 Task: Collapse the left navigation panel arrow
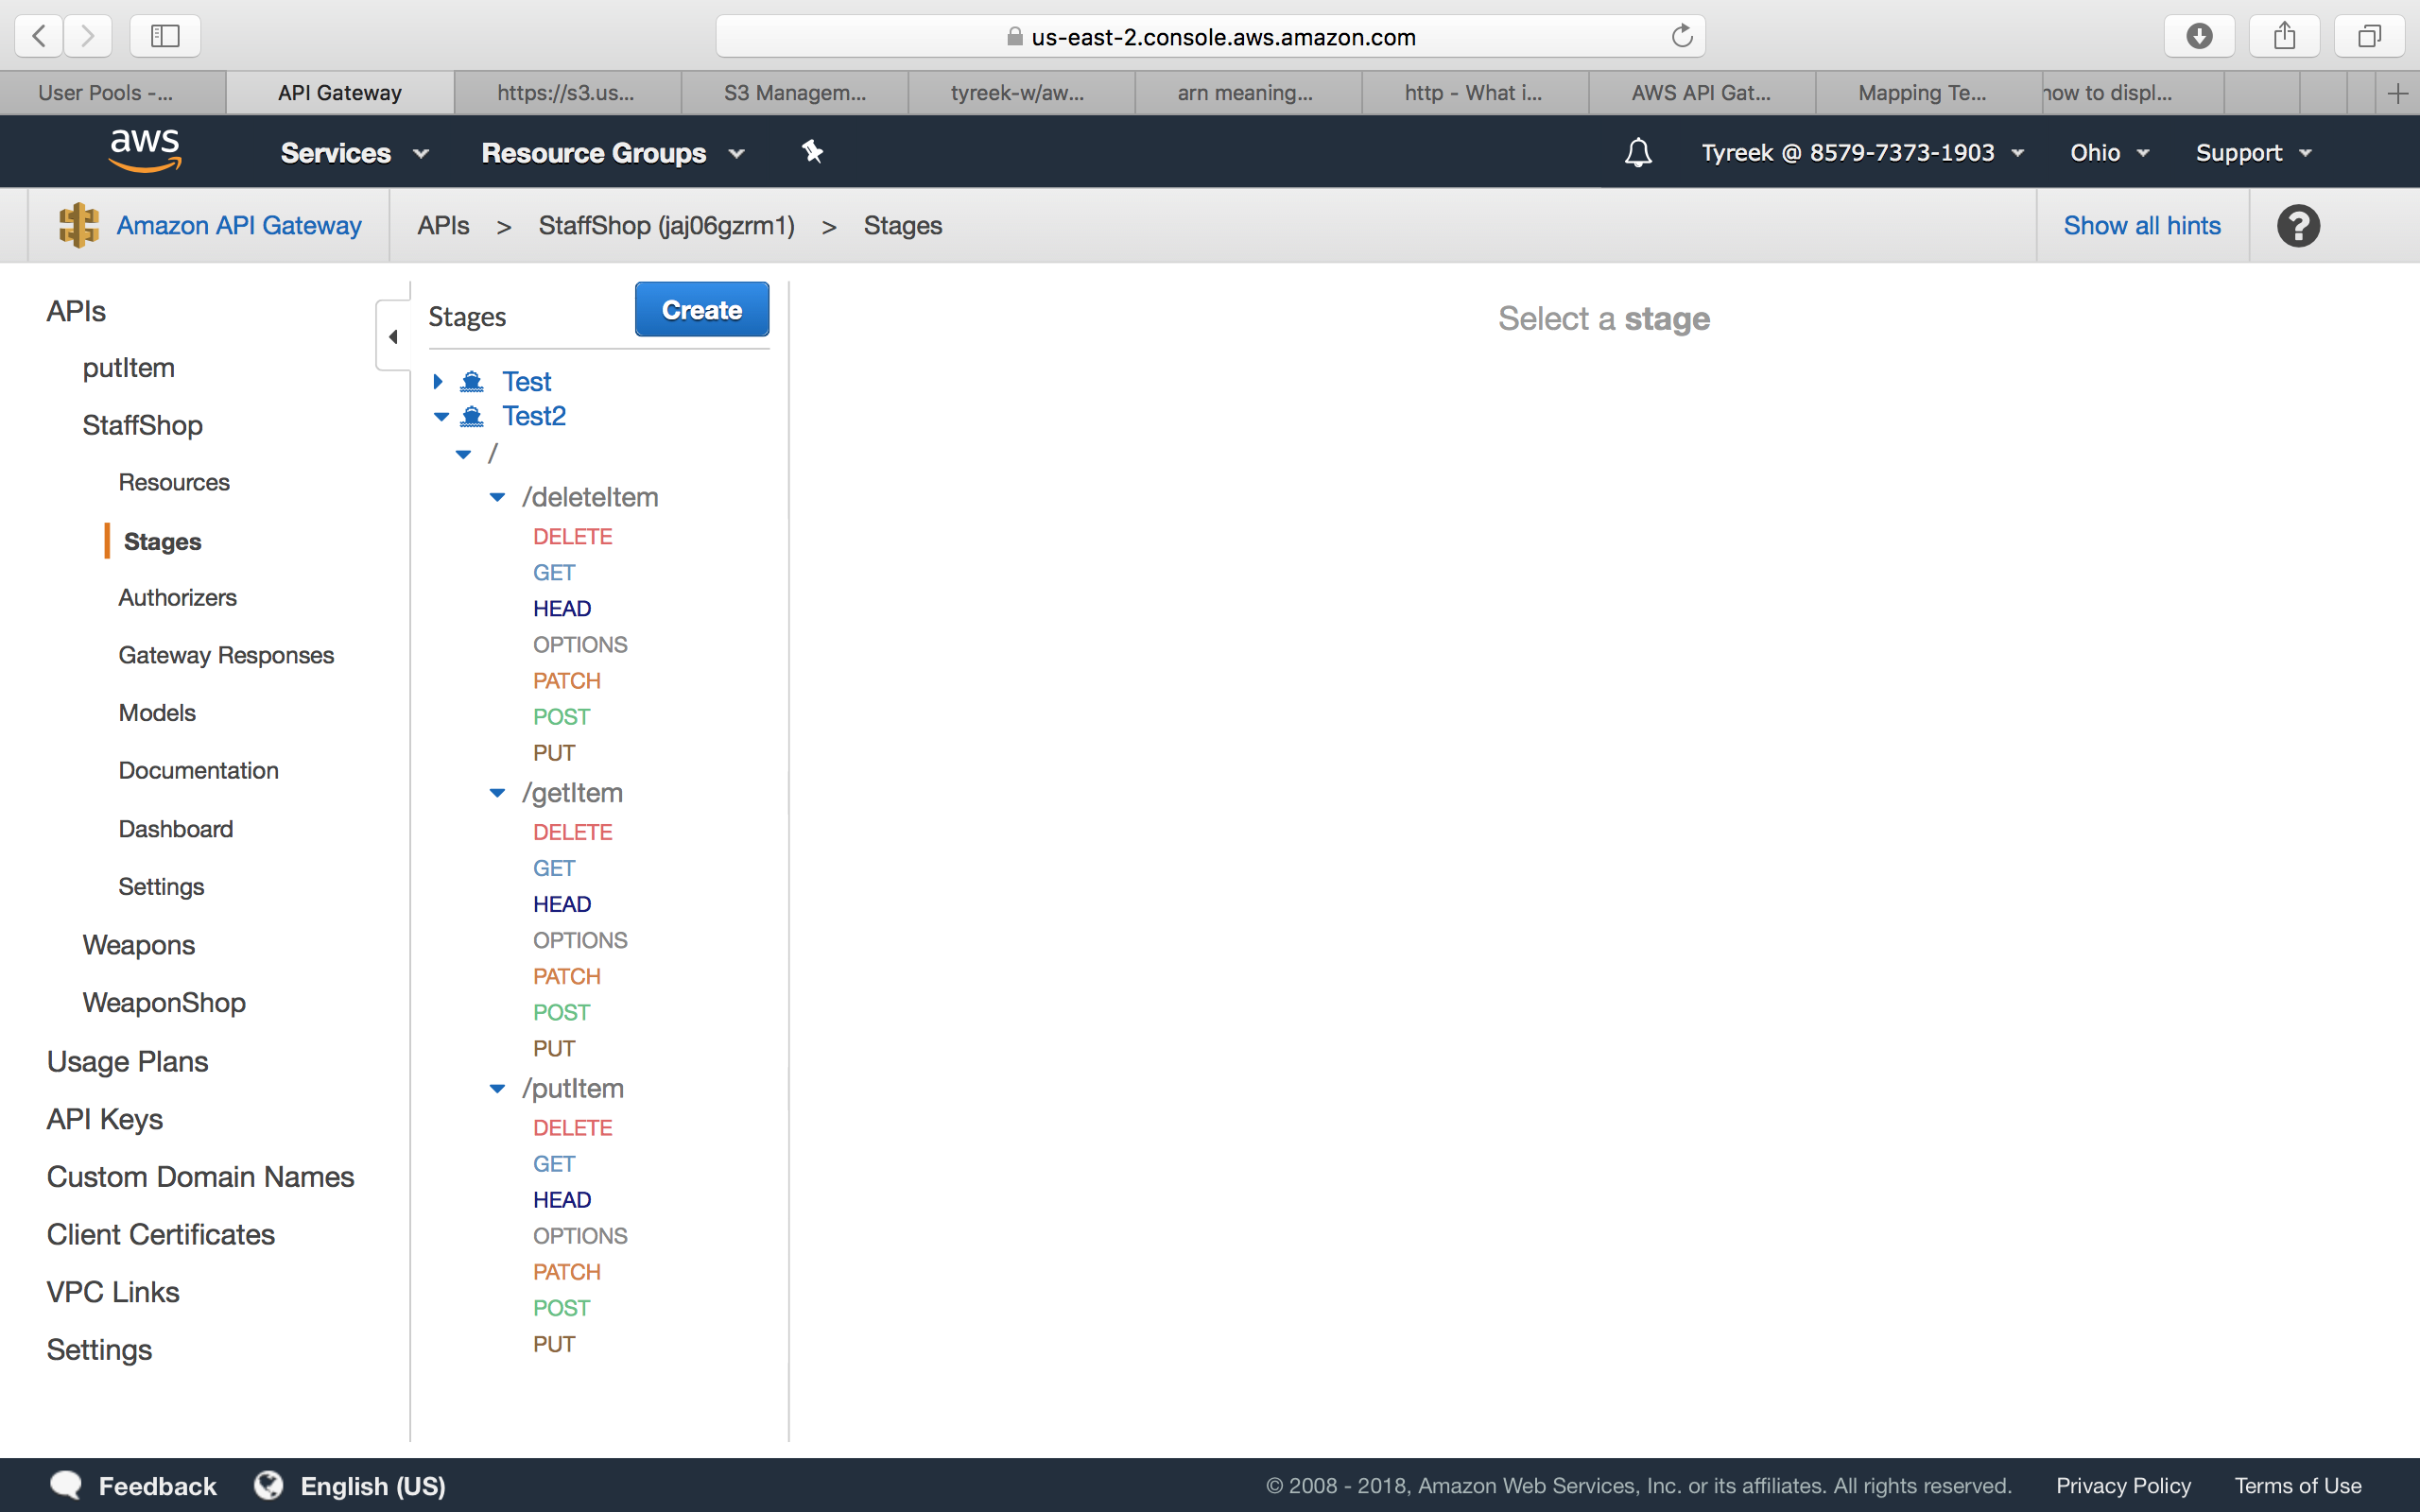coord(393,337)
